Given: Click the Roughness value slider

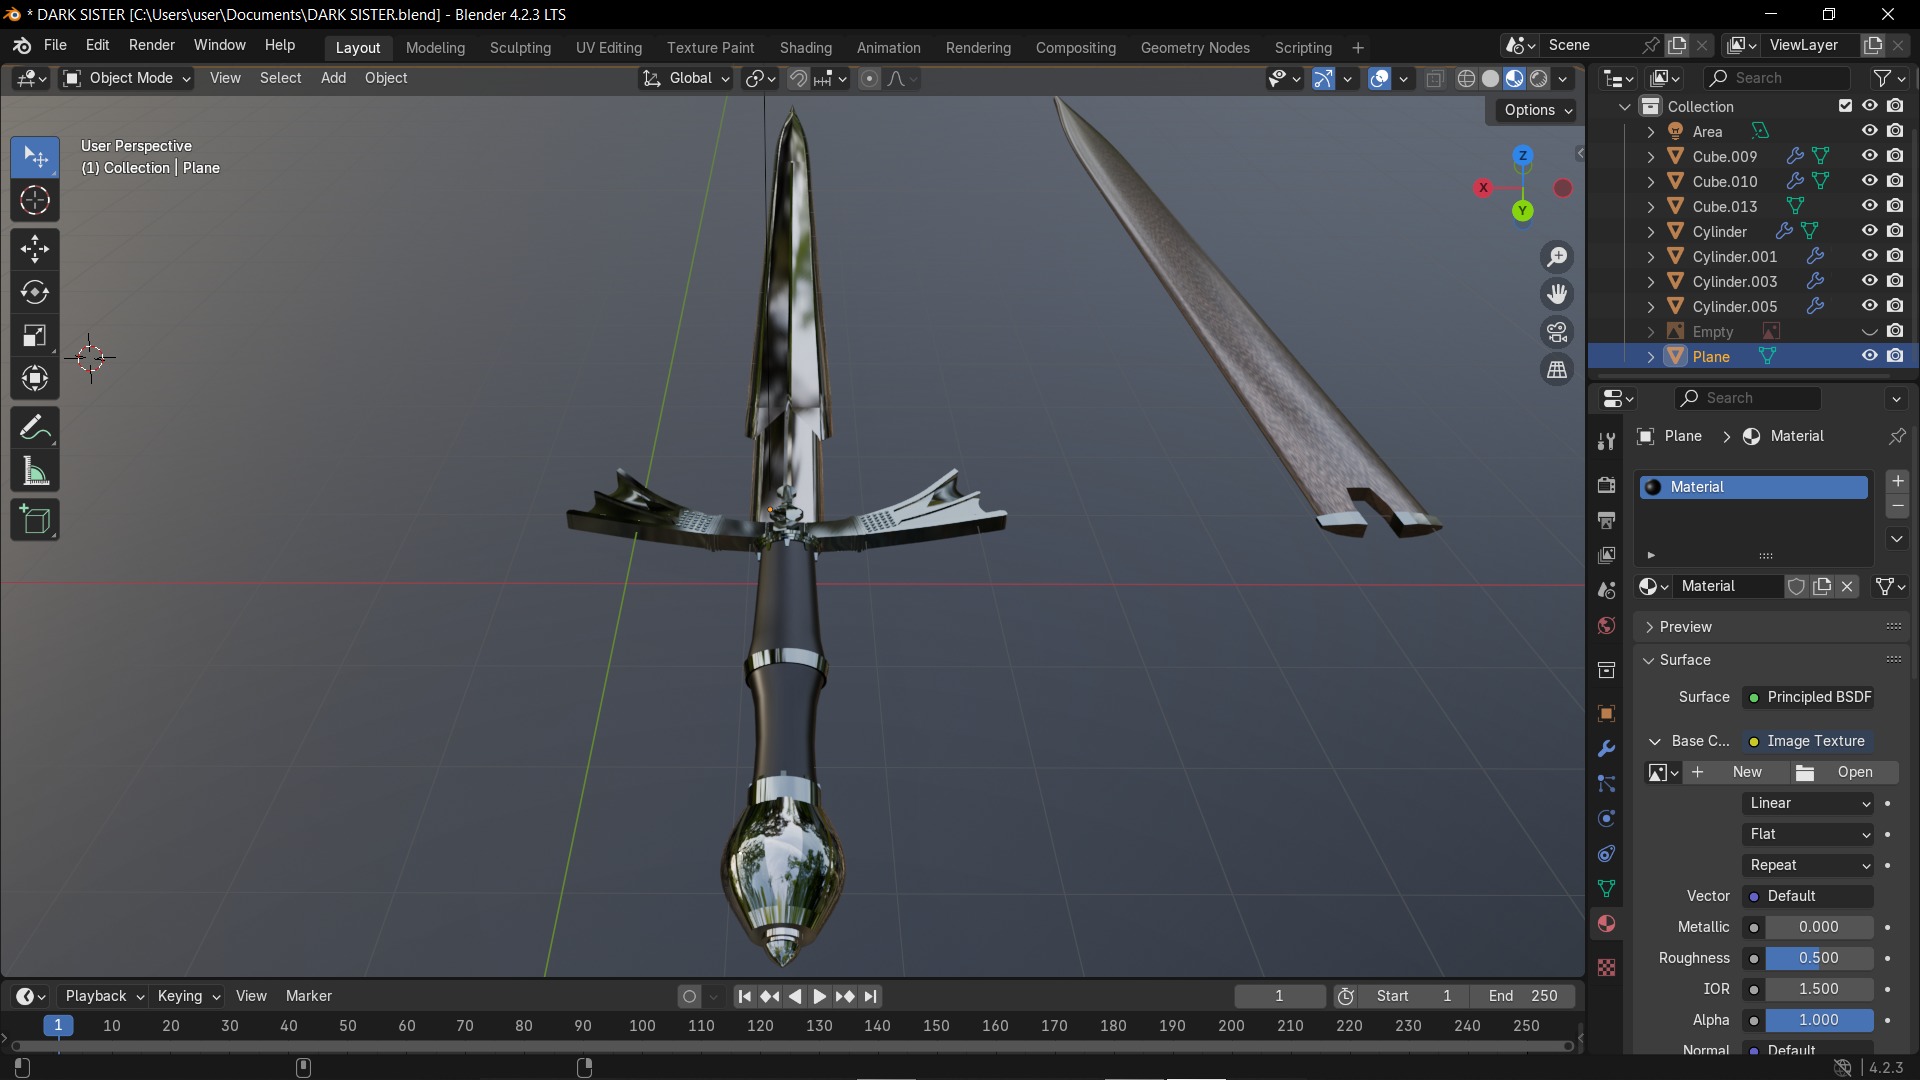Looking at the screenshot, I should point(1818,958).
